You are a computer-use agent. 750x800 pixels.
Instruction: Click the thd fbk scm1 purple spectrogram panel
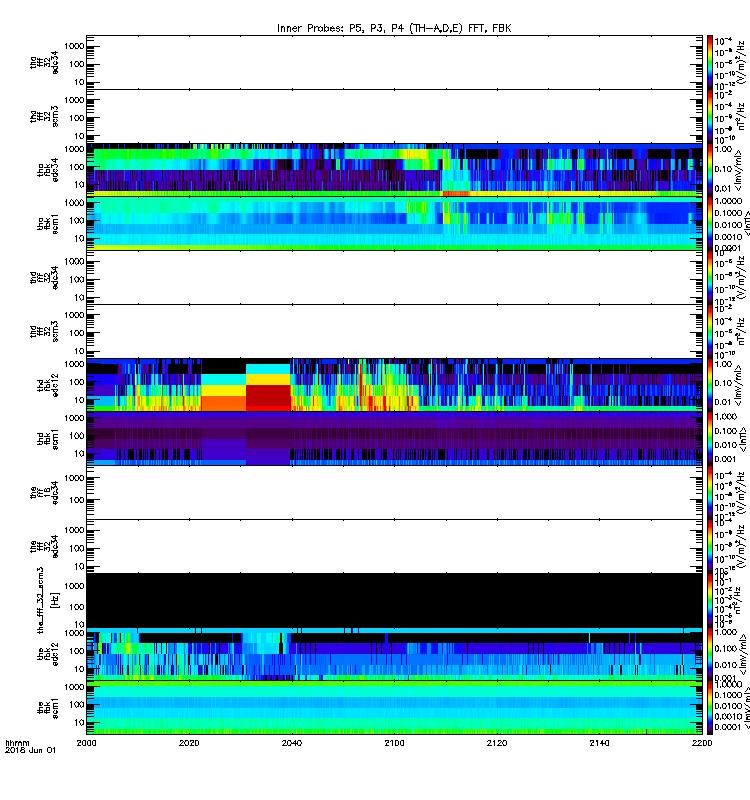click(394, 439)
